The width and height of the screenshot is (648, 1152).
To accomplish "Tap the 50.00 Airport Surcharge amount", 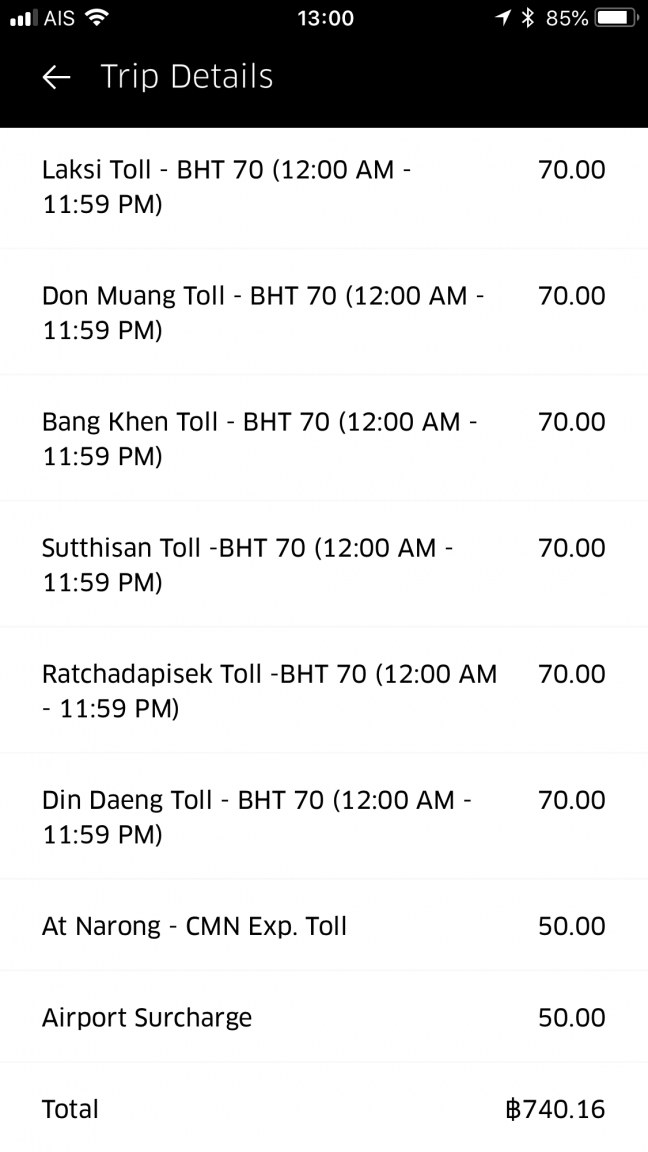I will pyautogui.click(x=572, y=1018).
